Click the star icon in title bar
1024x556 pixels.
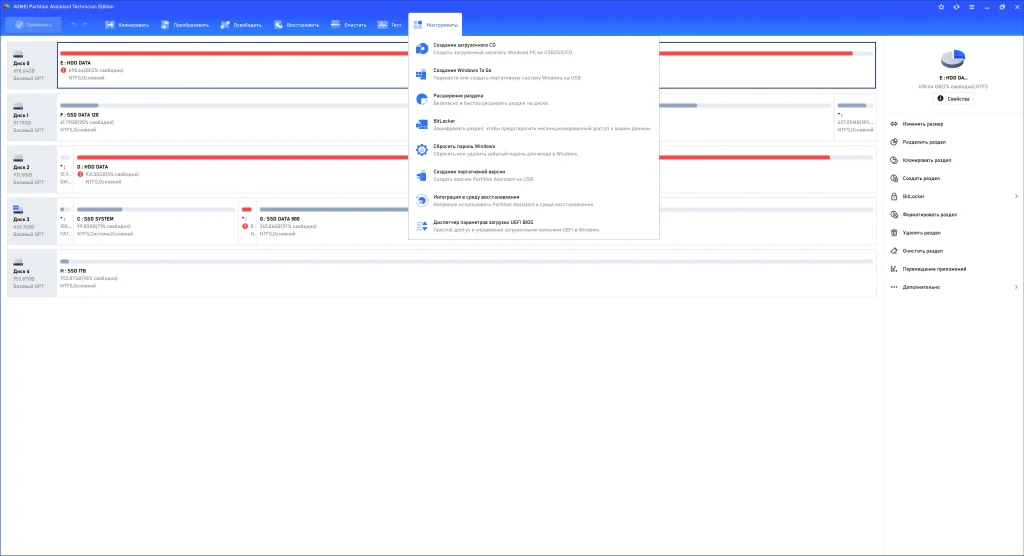(941, 7)
